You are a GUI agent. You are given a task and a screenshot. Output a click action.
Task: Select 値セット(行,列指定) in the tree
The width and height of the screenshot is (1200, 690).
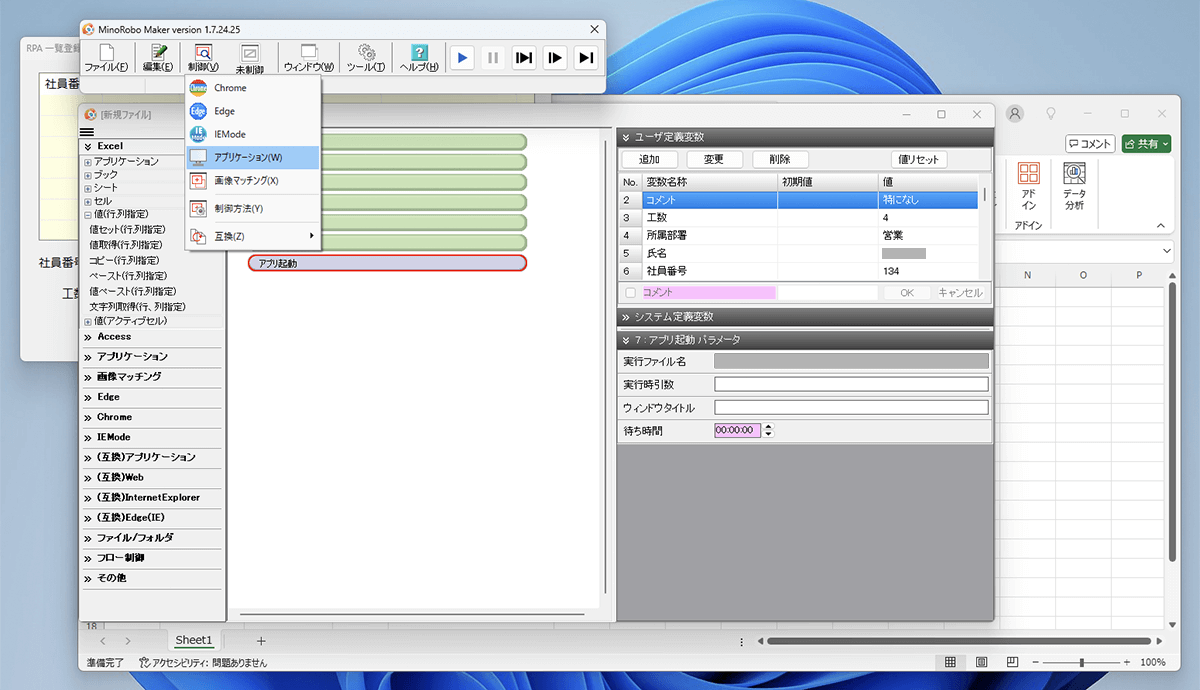[x=126, y=229]
